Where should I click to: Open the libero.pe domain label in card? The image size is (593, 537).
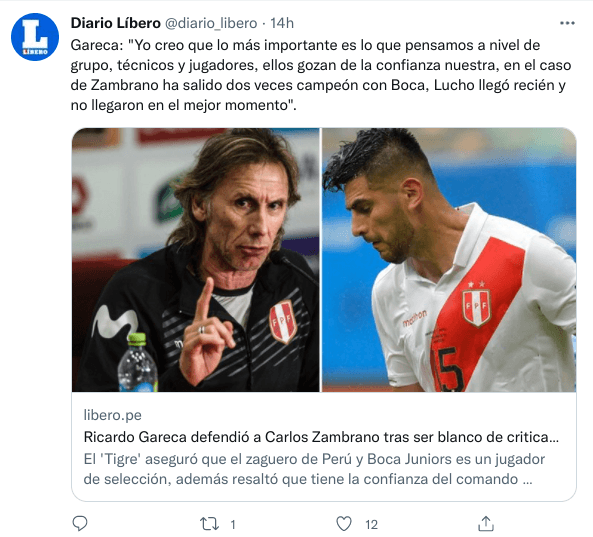point(113,415)
